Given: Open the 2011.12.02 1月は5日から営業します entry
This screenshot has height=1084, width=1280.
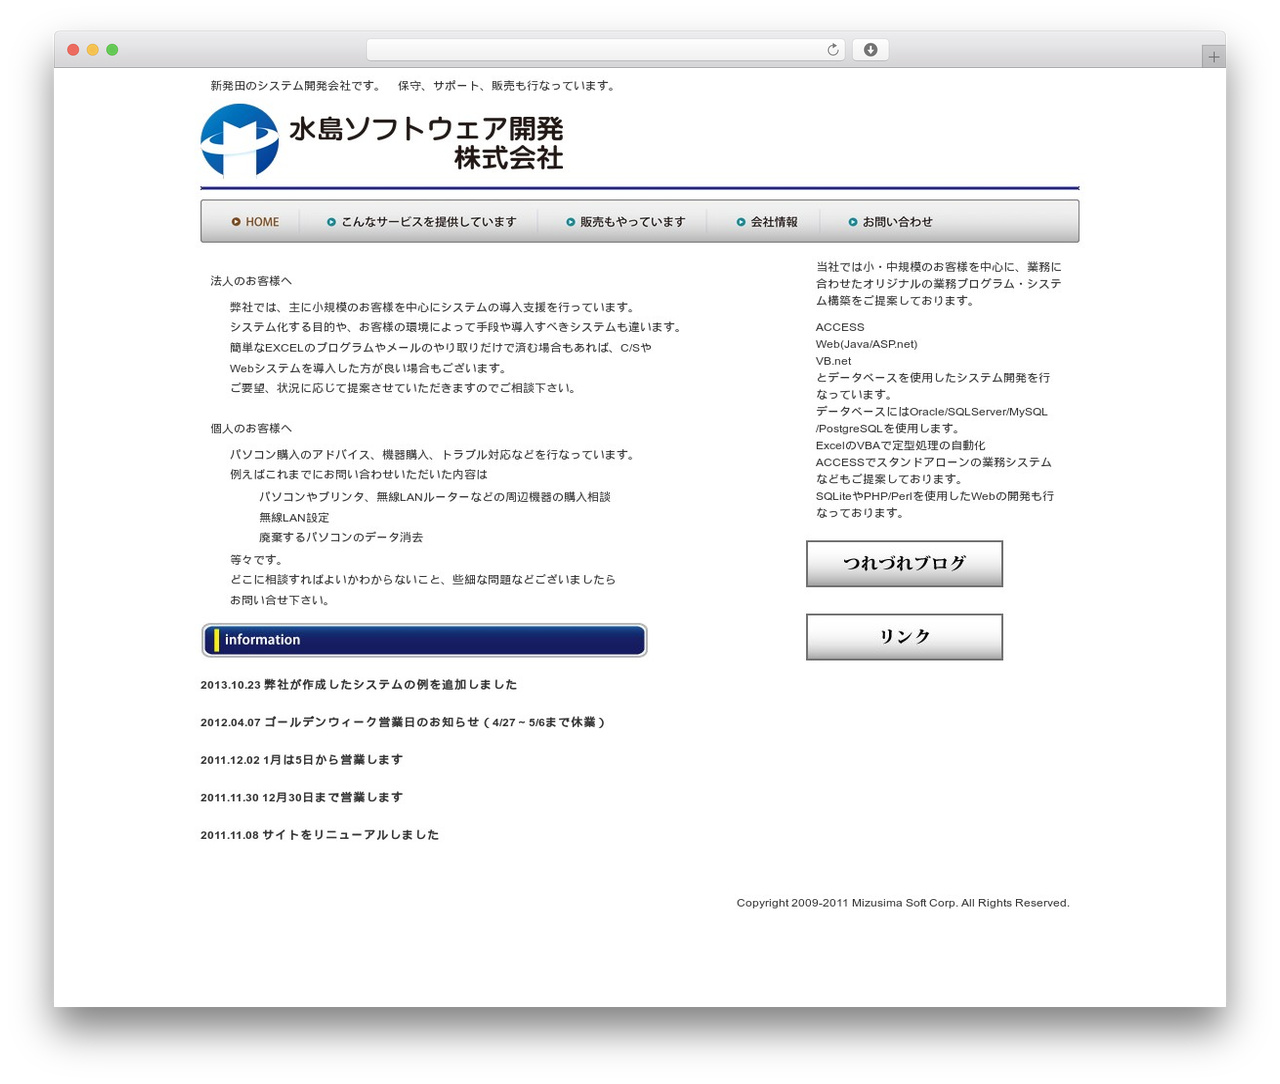Looking at the screenshot, I should 302,760.
